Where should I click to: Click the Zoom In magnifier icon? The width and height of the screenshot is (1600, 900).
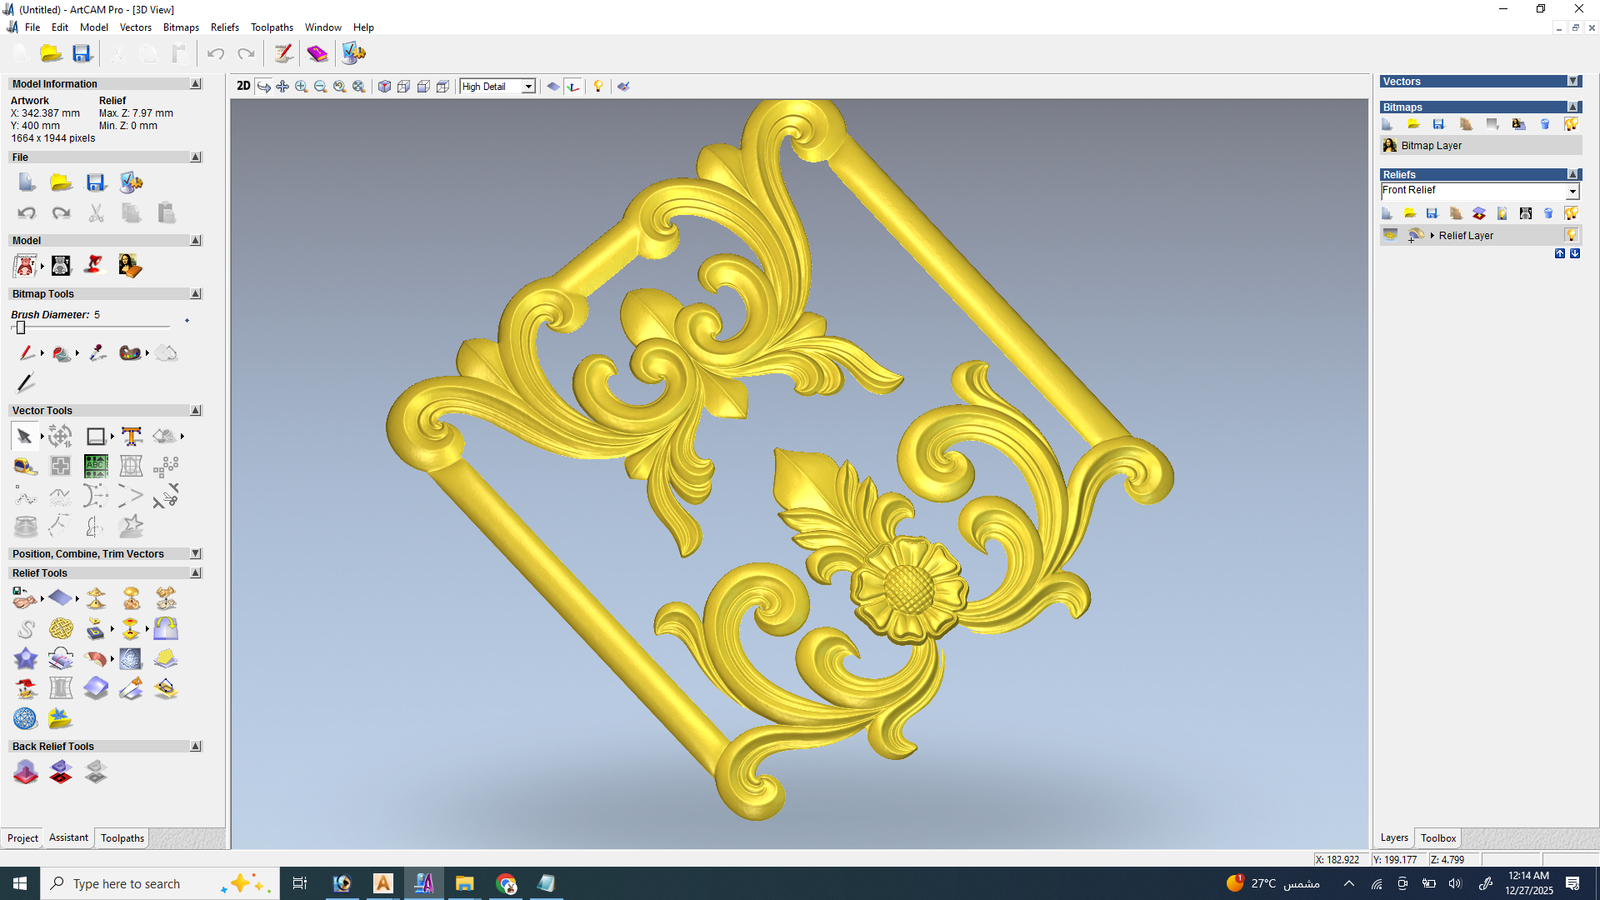pos(301,87)
